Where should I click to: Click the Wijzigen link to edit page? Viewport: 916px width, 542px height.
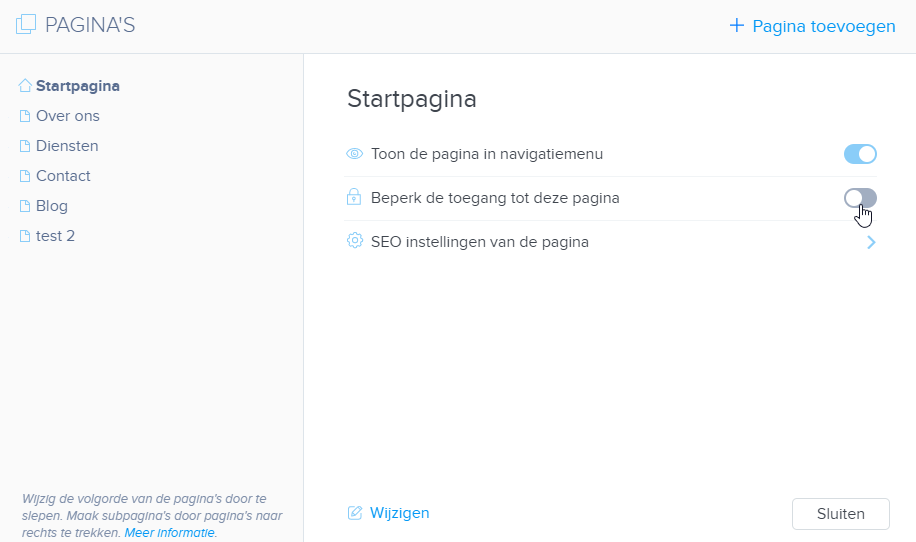click(399, 513)
